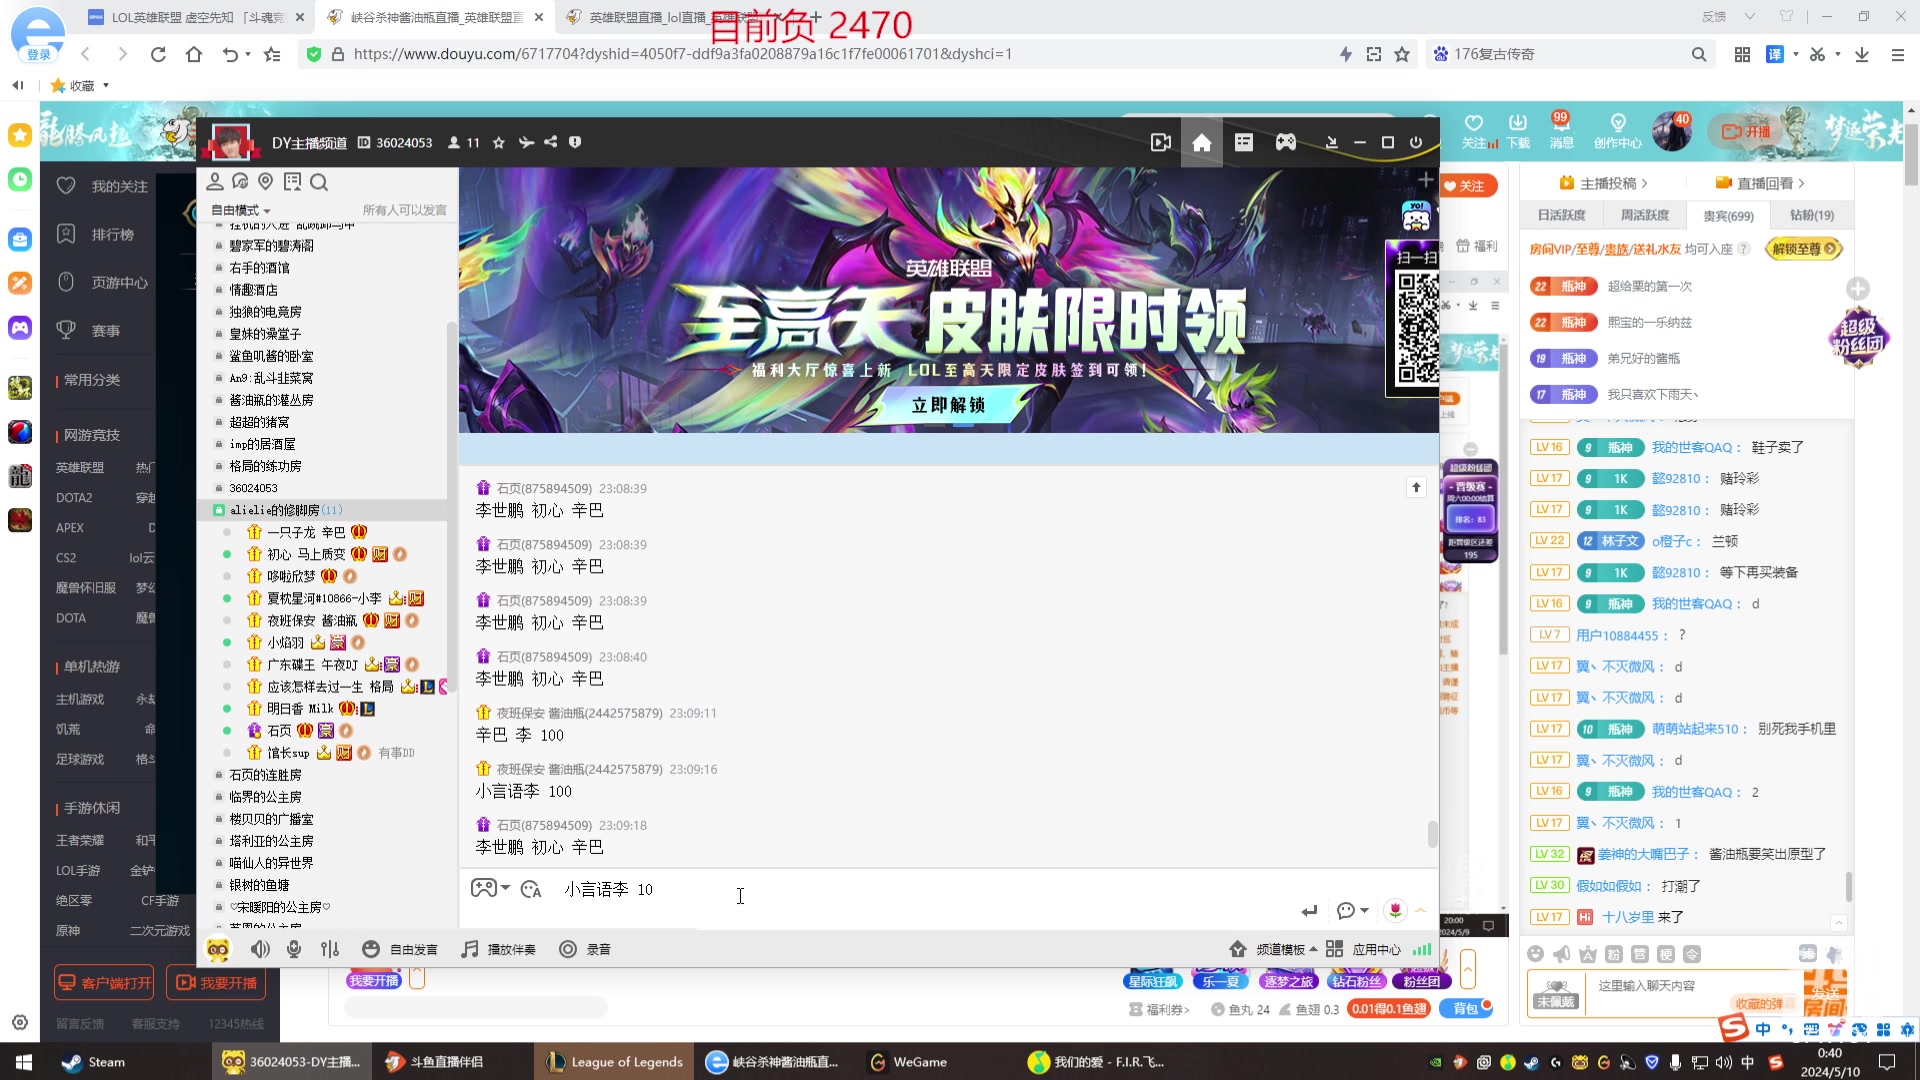This screenshot has height=1080, width=1920.
Task: Switch to the 周活跃度 tab
Action: point(1644,215)
